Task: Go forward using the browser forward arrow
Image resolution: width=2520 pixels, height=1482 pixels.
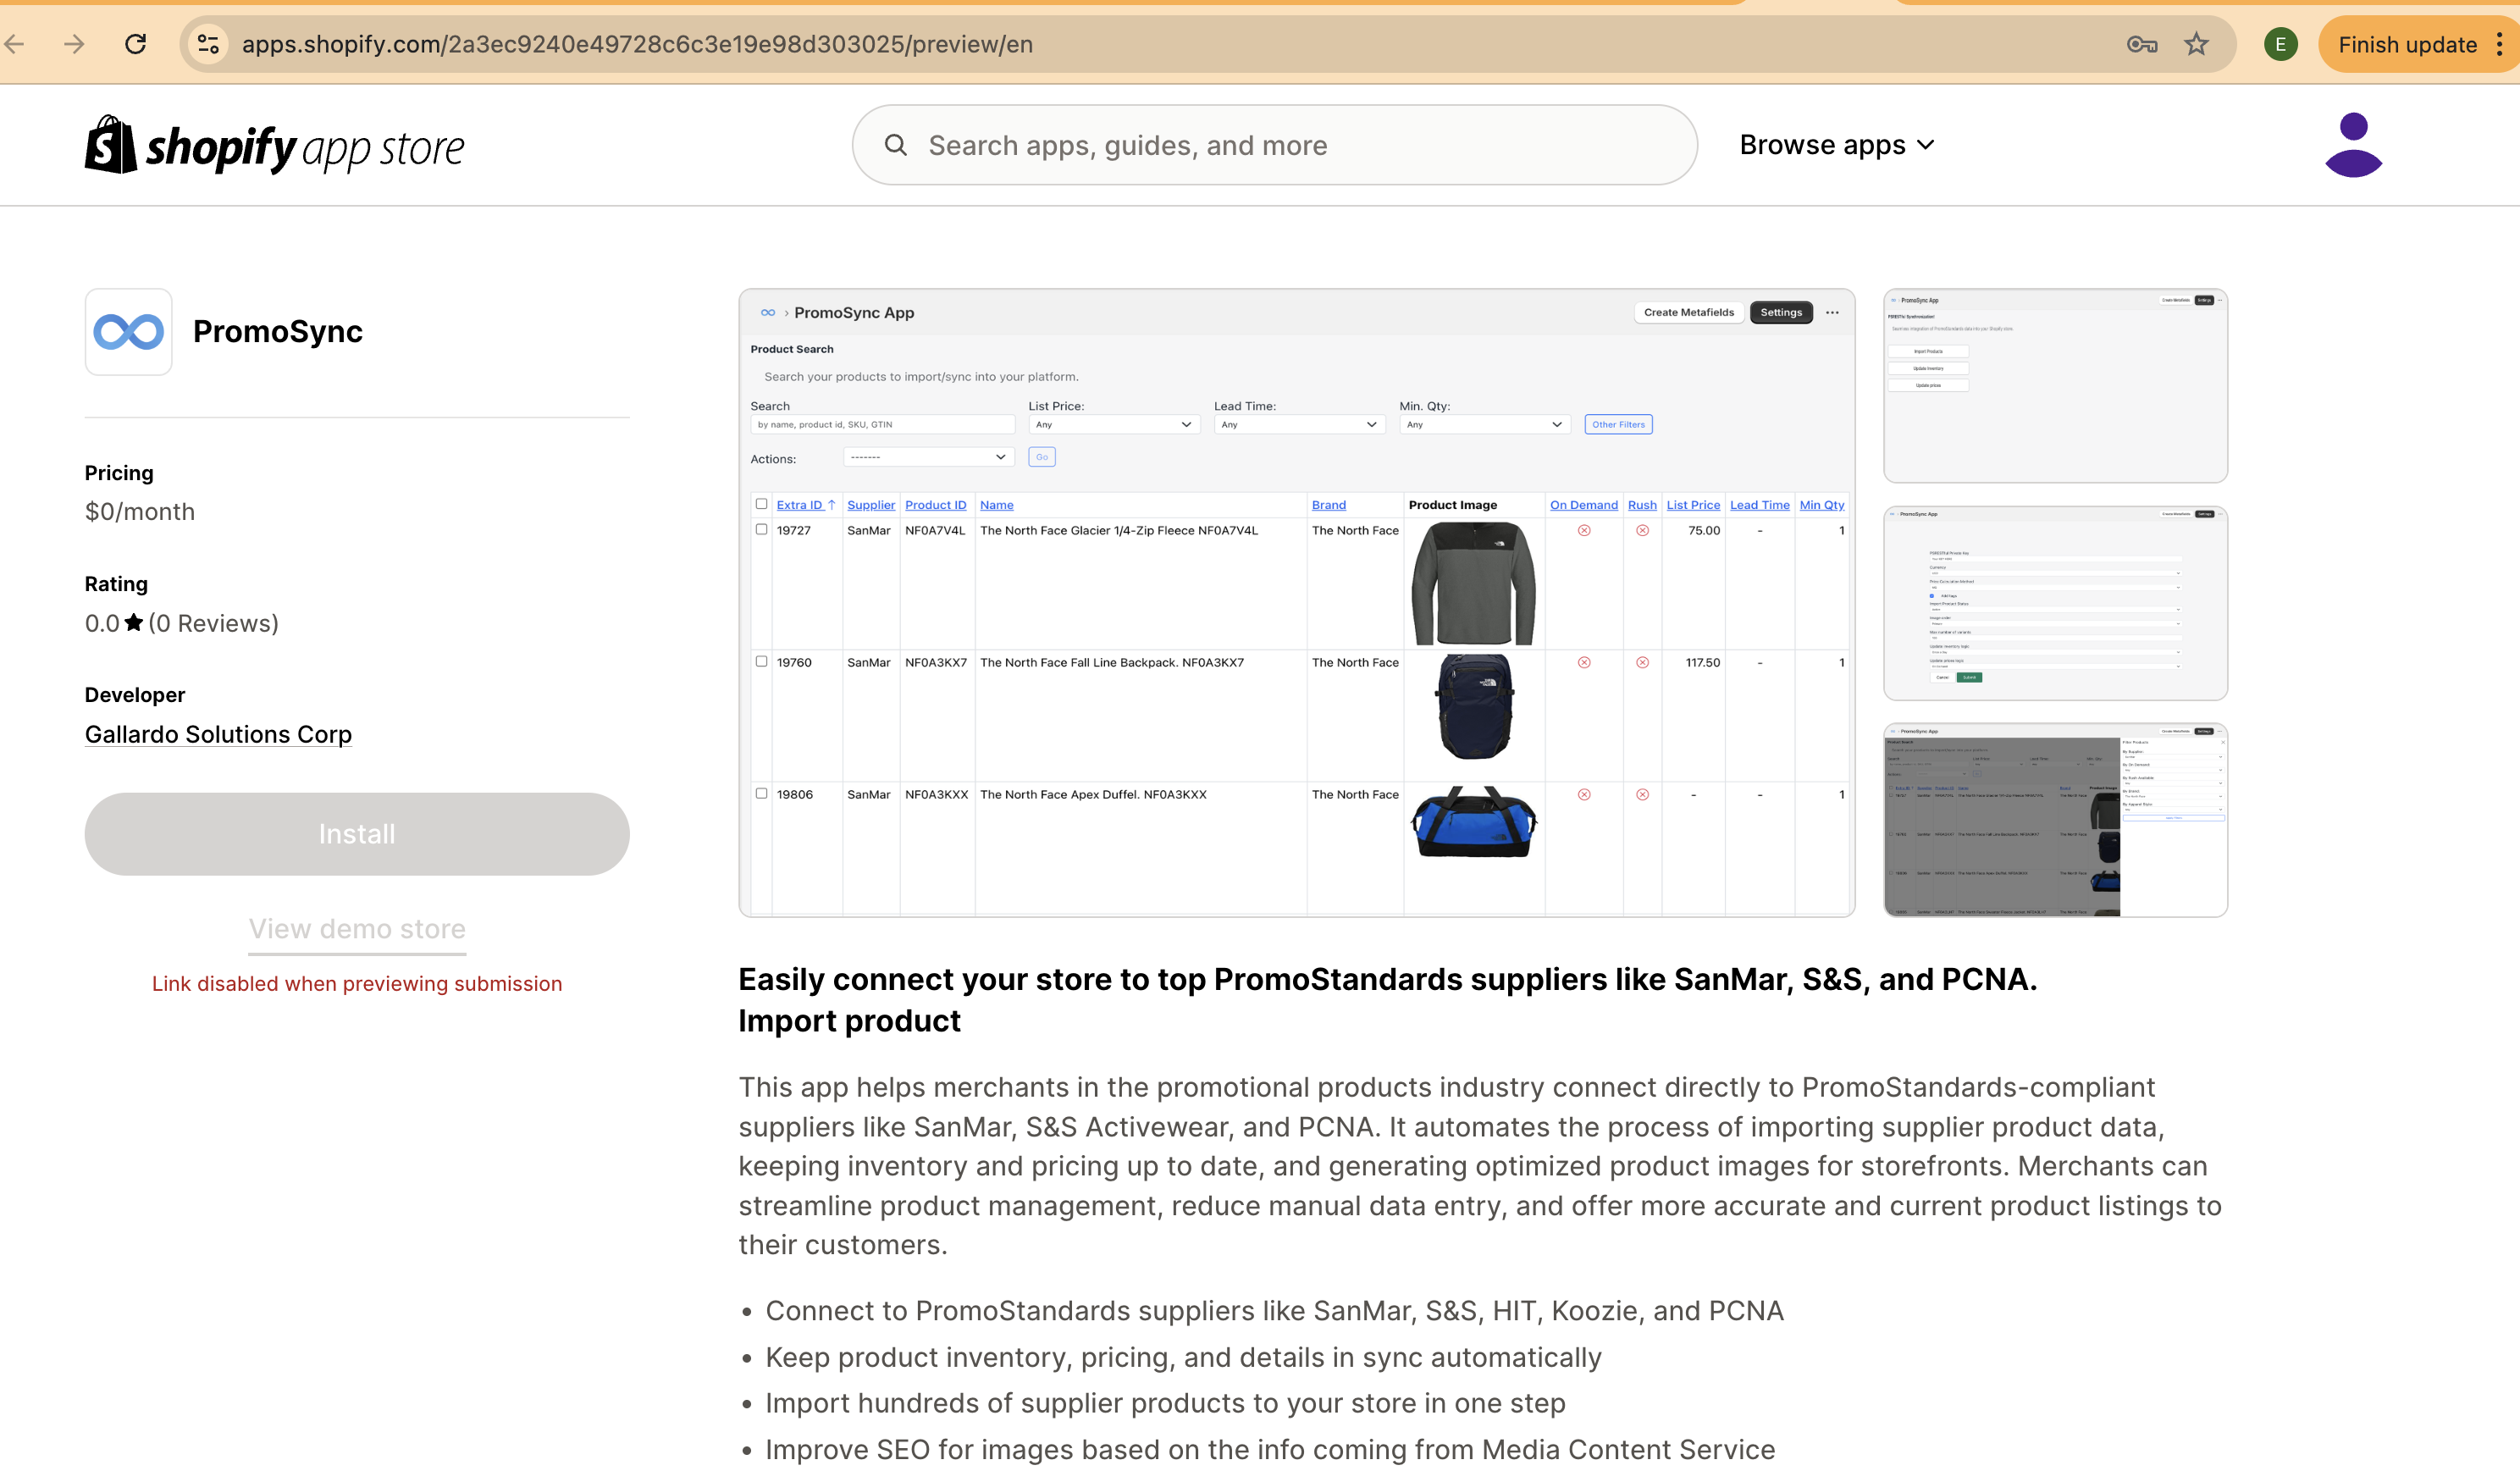Action: [x=75, y=44]
